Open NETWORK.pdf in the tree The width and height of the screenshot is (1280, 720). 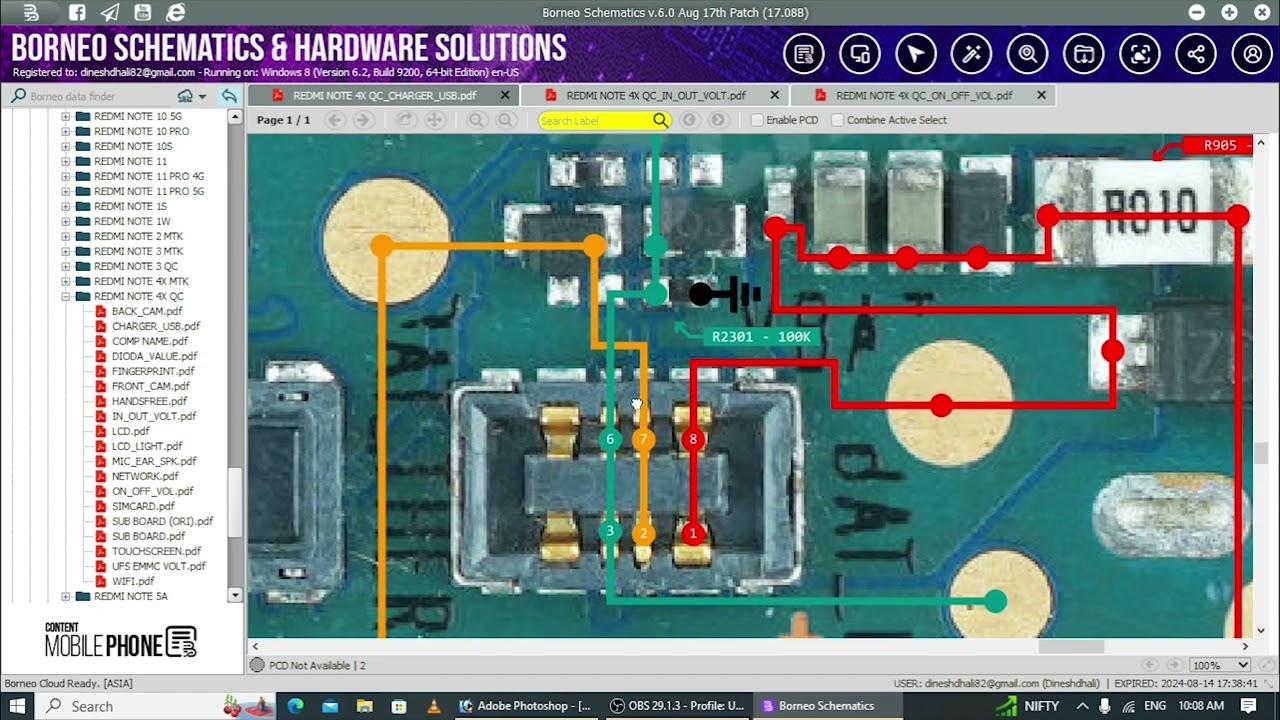[x=146, y=476]
